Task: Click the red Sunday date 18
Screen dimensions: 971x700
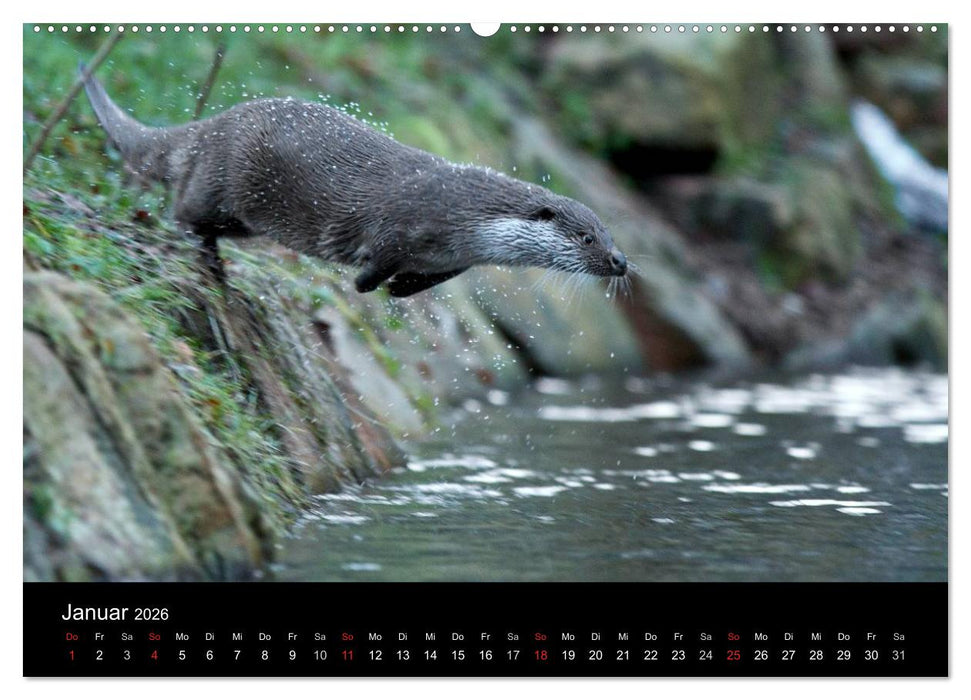Action: [539, 653]
